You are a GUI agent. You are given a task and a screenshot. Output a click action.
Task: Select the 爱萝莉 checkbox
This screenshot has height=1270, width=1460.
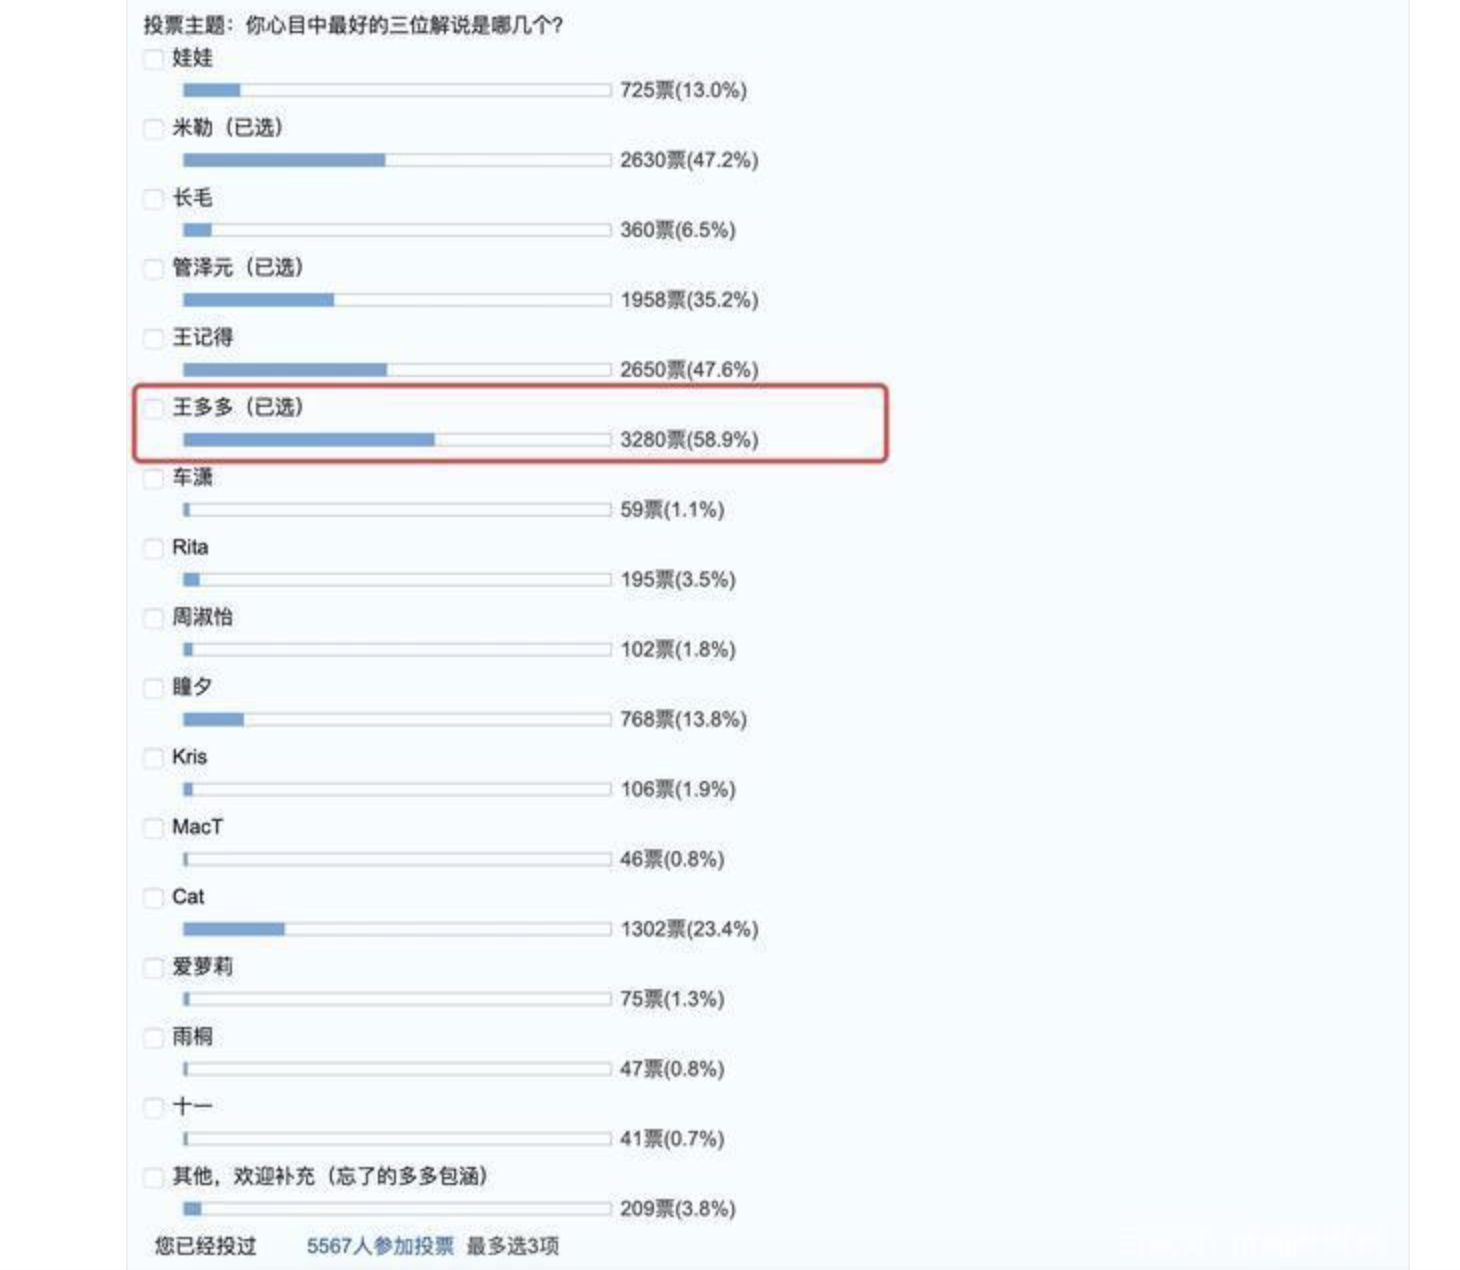pos(153,969)
